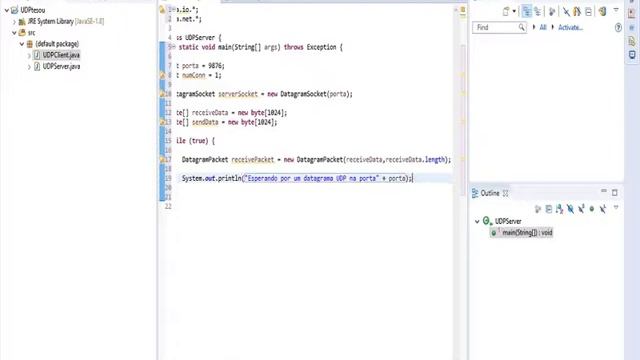Click the warning marker on line 13
This screenshot has width=640, height=360.
162,122
